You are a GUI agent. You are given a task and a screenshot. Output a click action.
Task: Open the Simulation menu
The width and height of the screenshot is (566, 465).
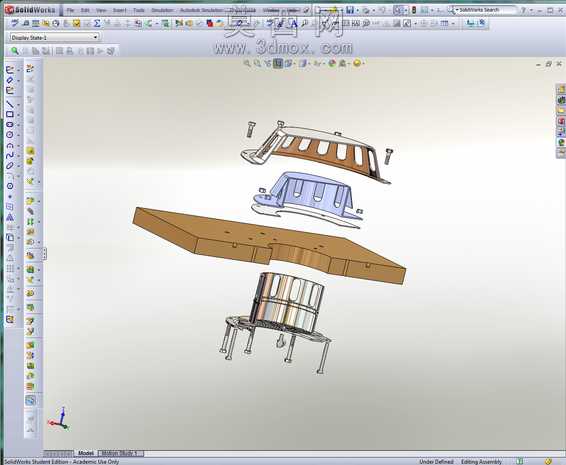(x=162, y=10)
